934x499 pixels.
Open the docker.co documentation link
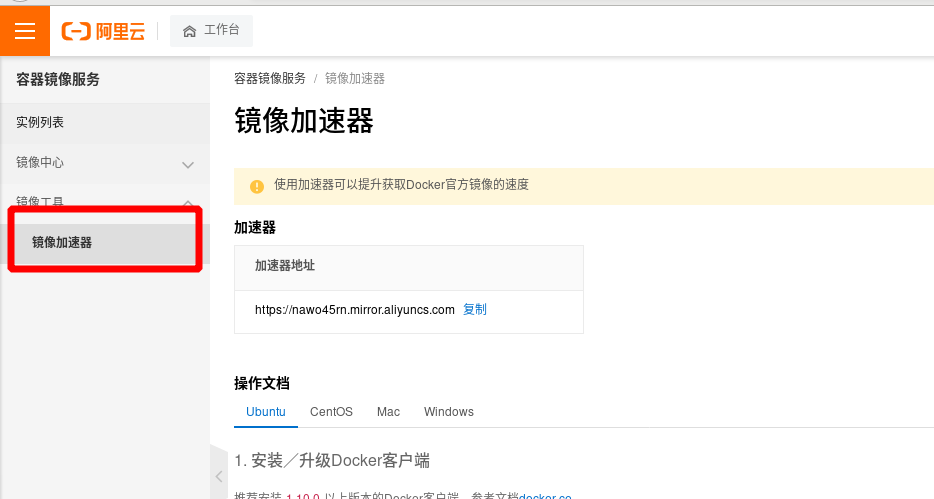546,495
